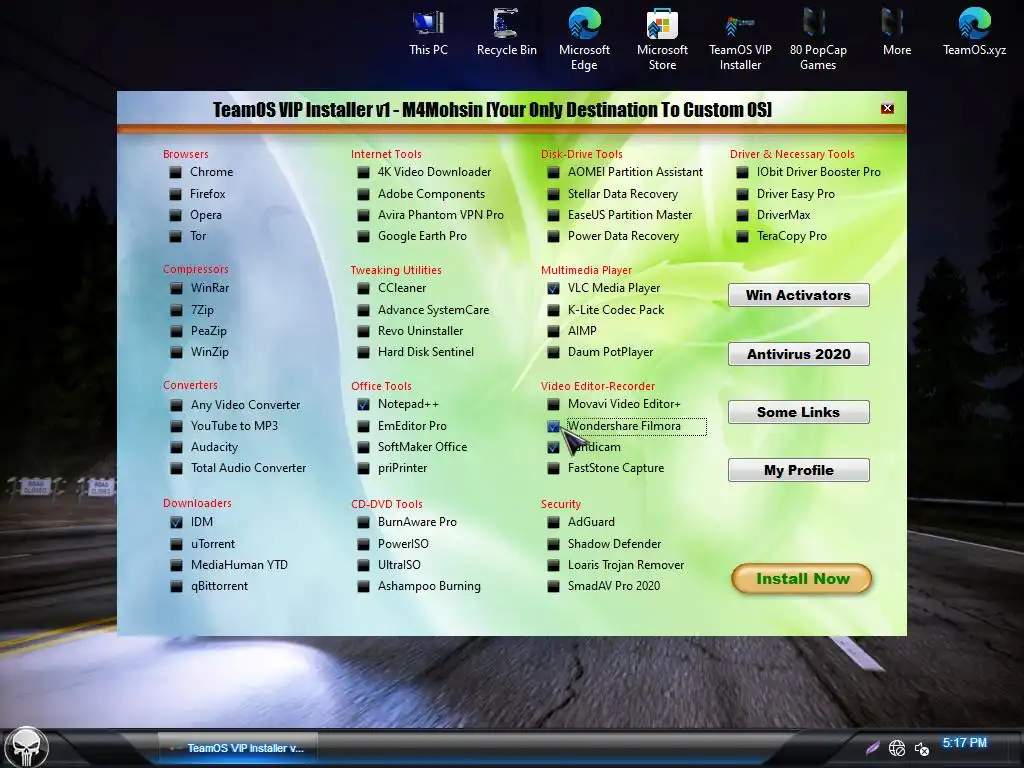Uncheck VLC Media Player
The height and width of the screenshot is (768, 1024).
553,288
